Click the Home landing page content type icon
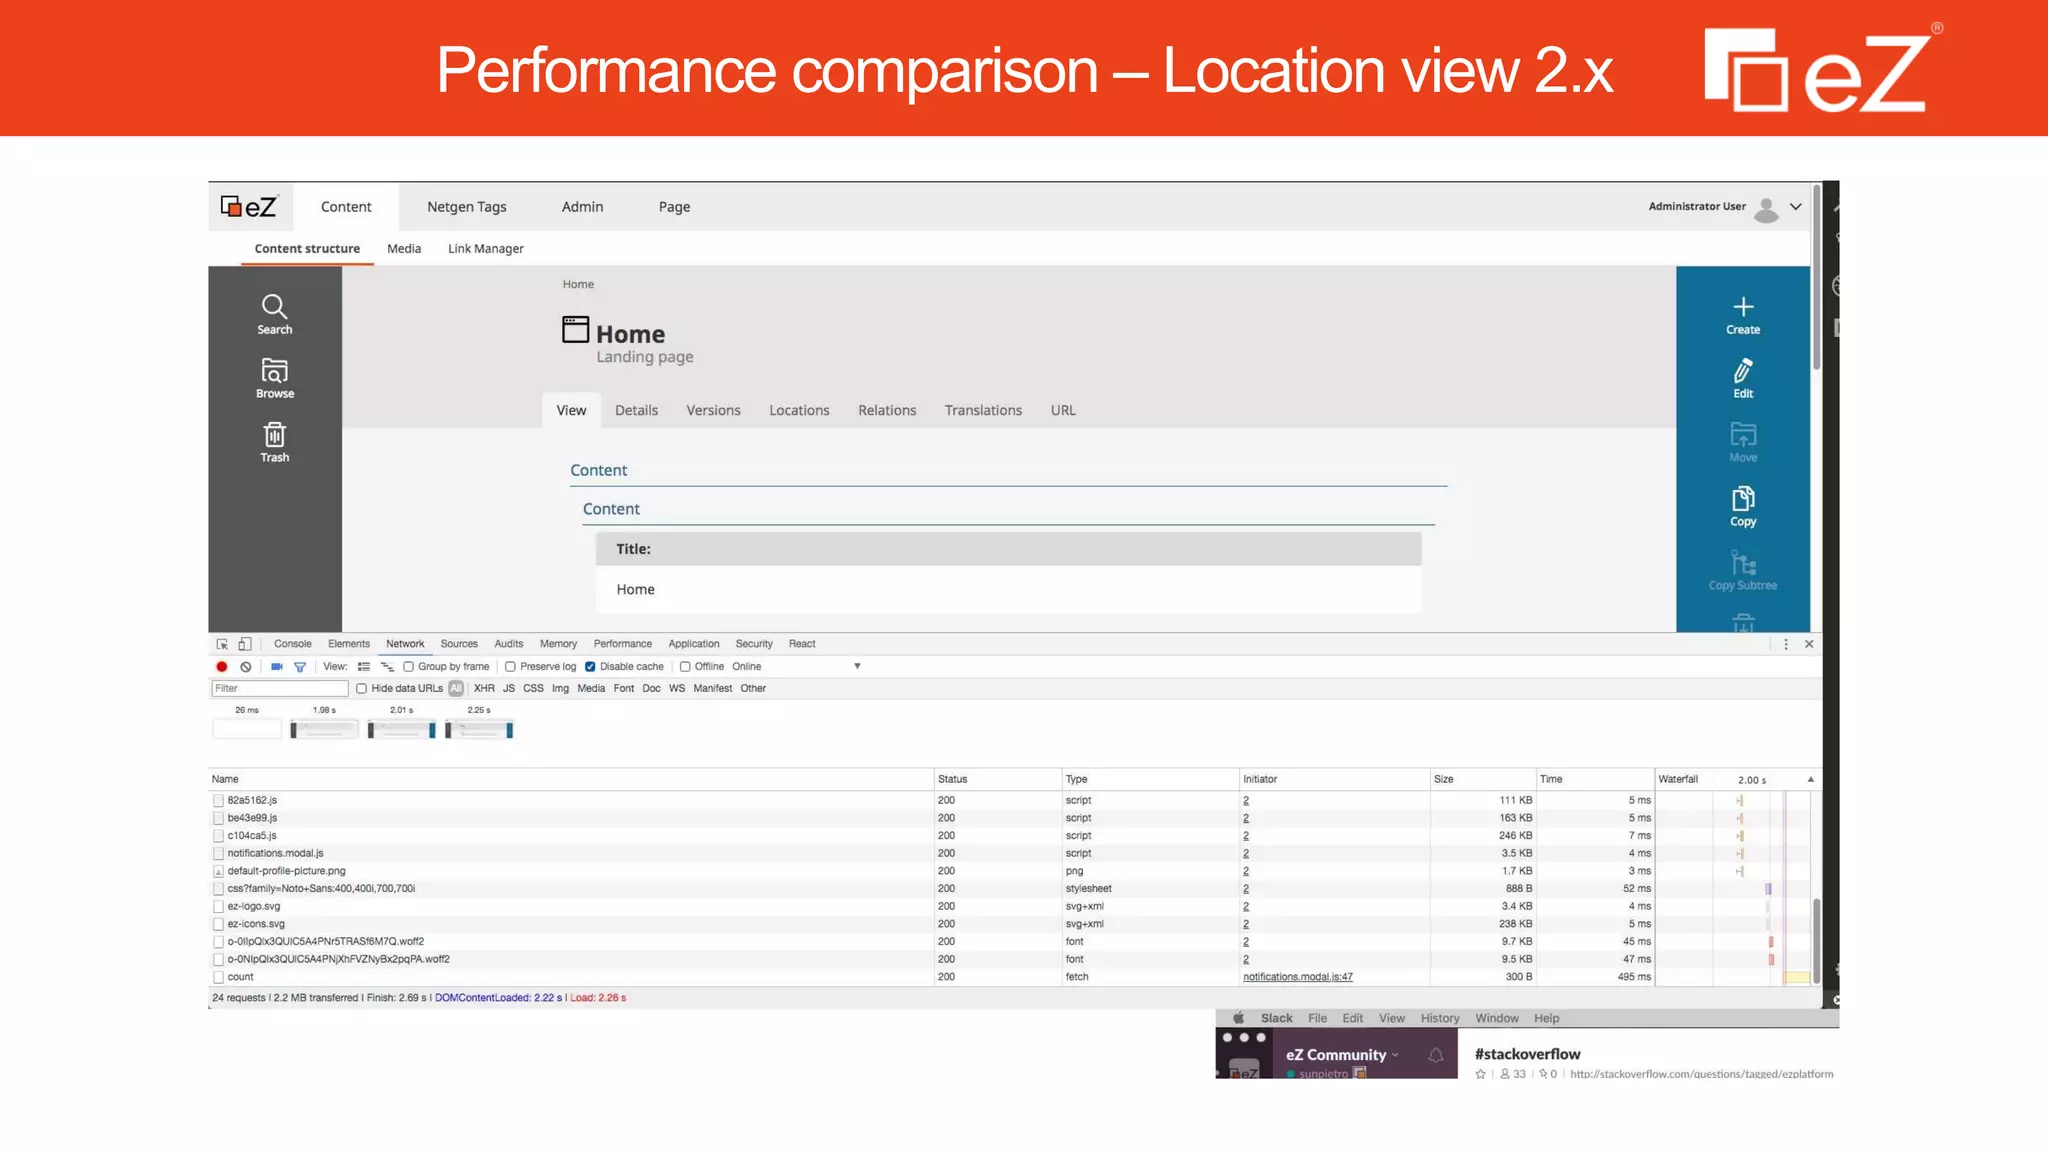 point(576,329)
